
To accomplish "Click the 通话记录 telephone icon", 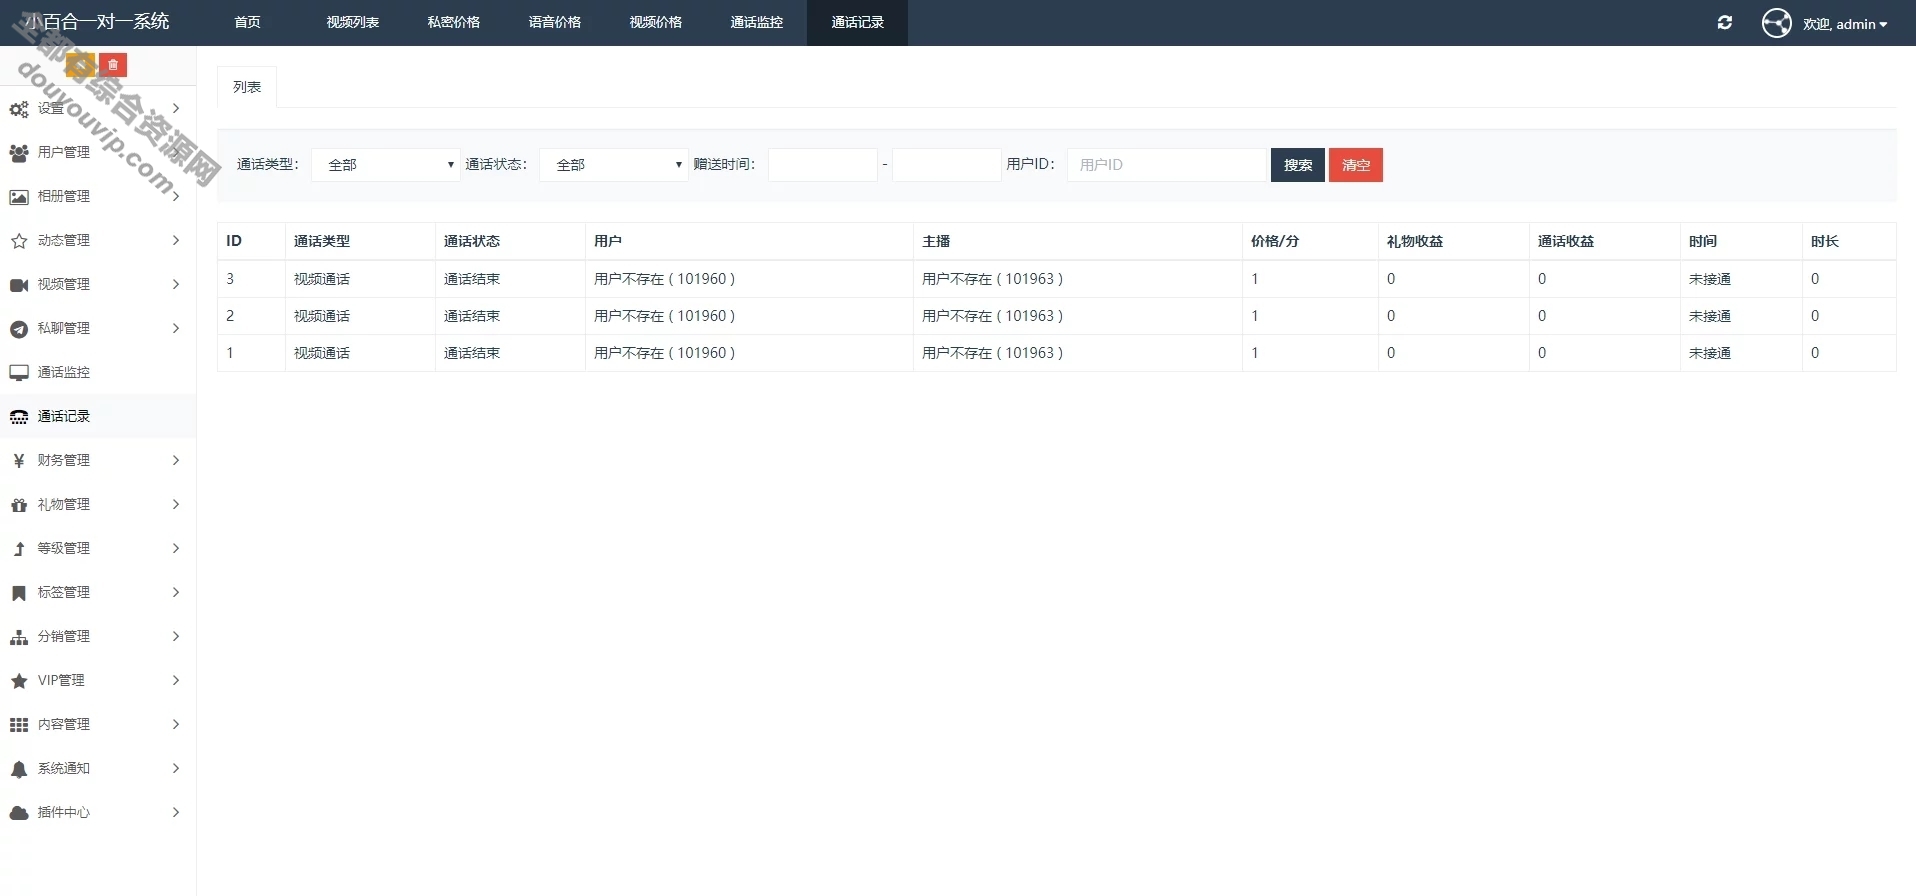I will coord(19,417).
